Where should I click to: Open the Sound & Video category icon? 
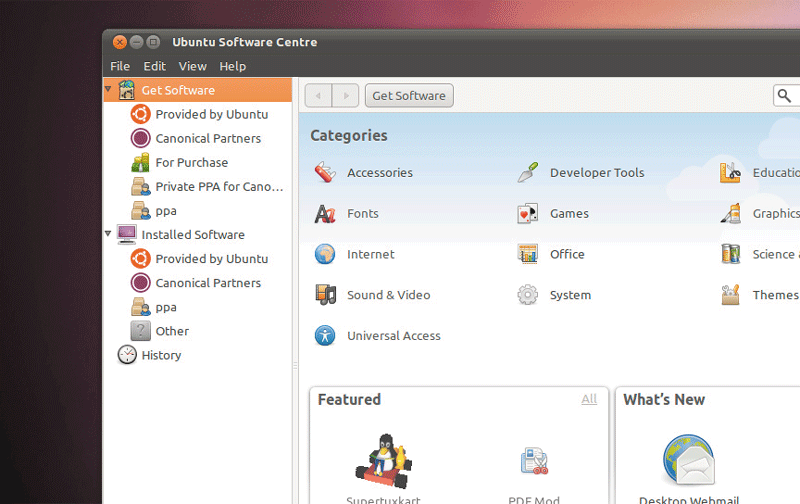click(x=325, y=295)
